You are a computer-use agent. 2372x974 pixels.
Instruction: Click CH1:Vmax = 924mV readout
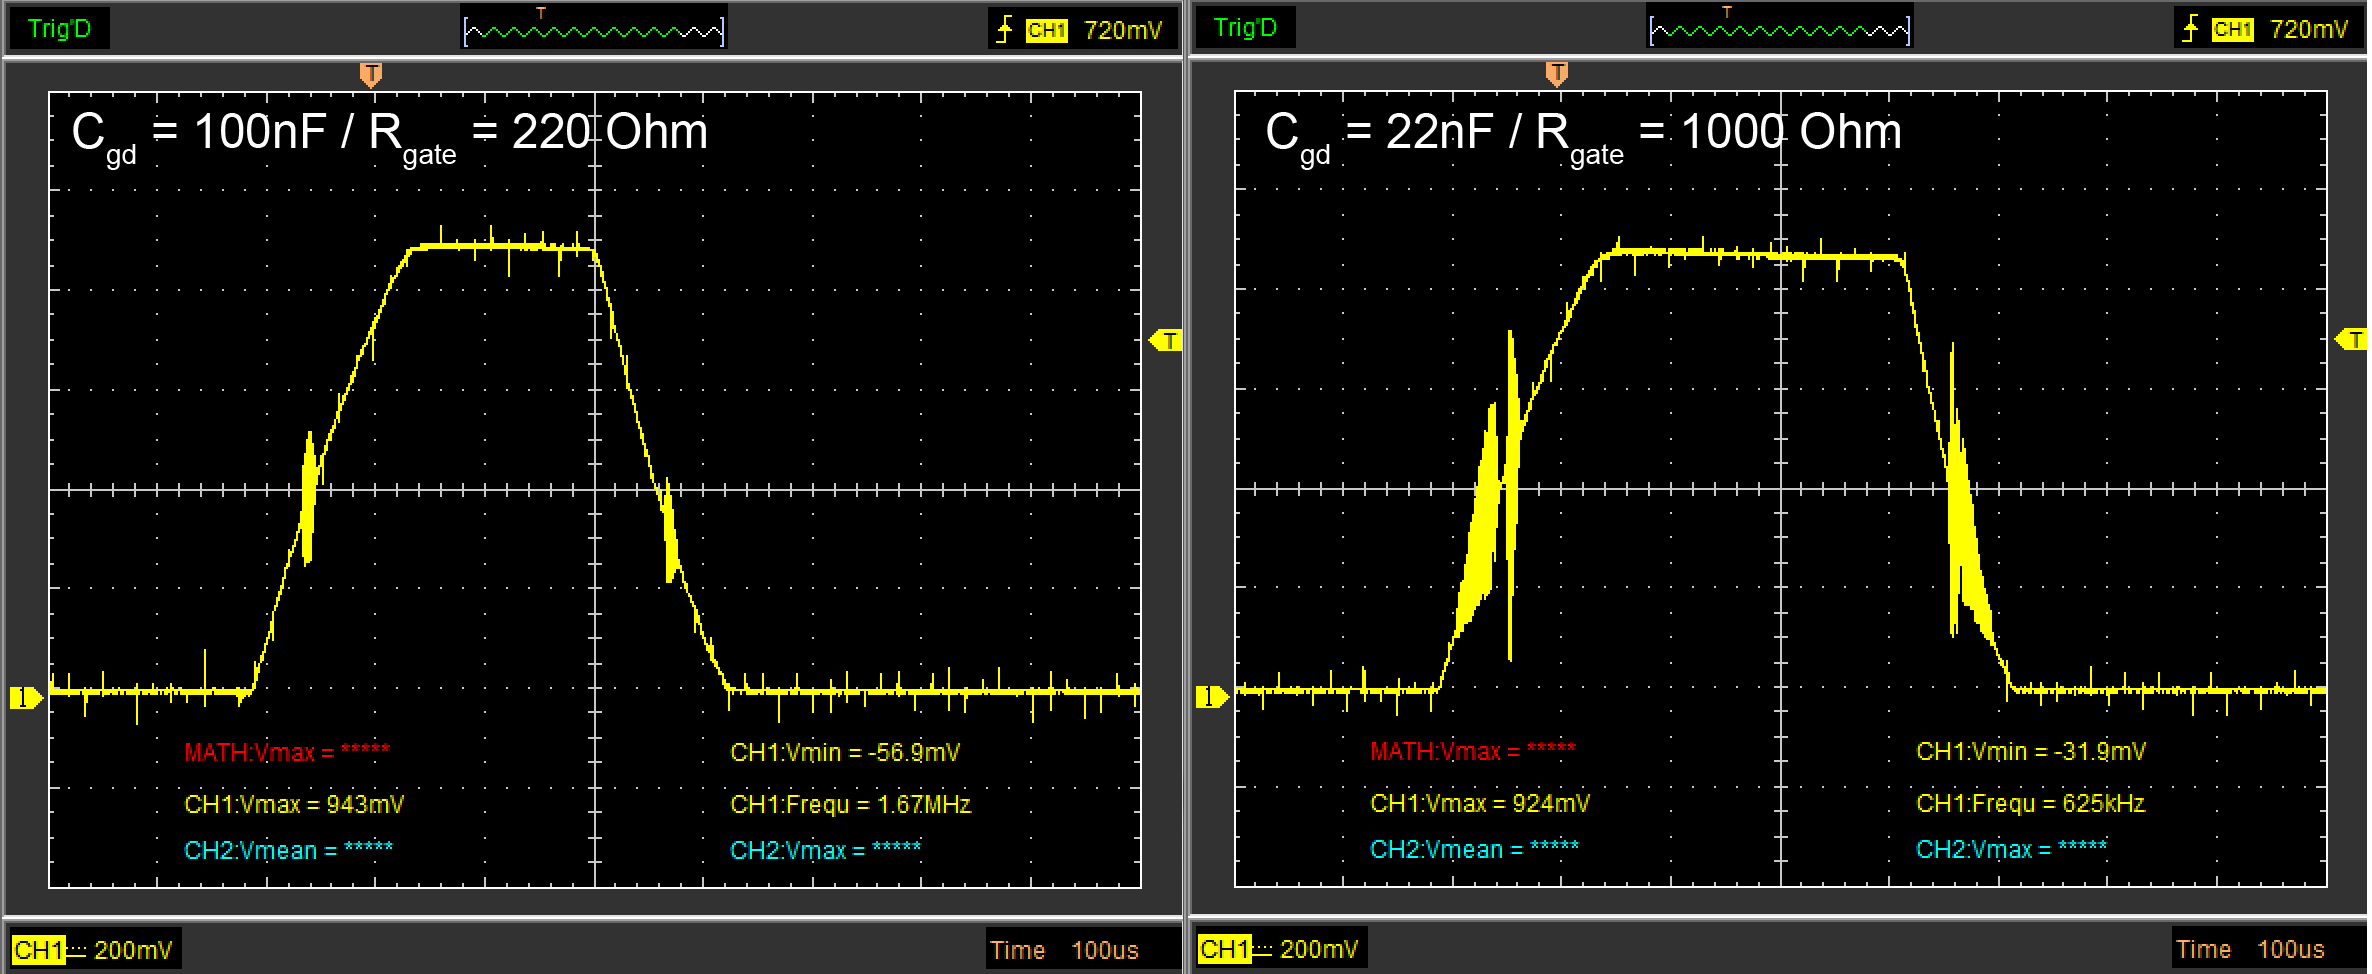pyautogui.click(x=1480, y=803)
